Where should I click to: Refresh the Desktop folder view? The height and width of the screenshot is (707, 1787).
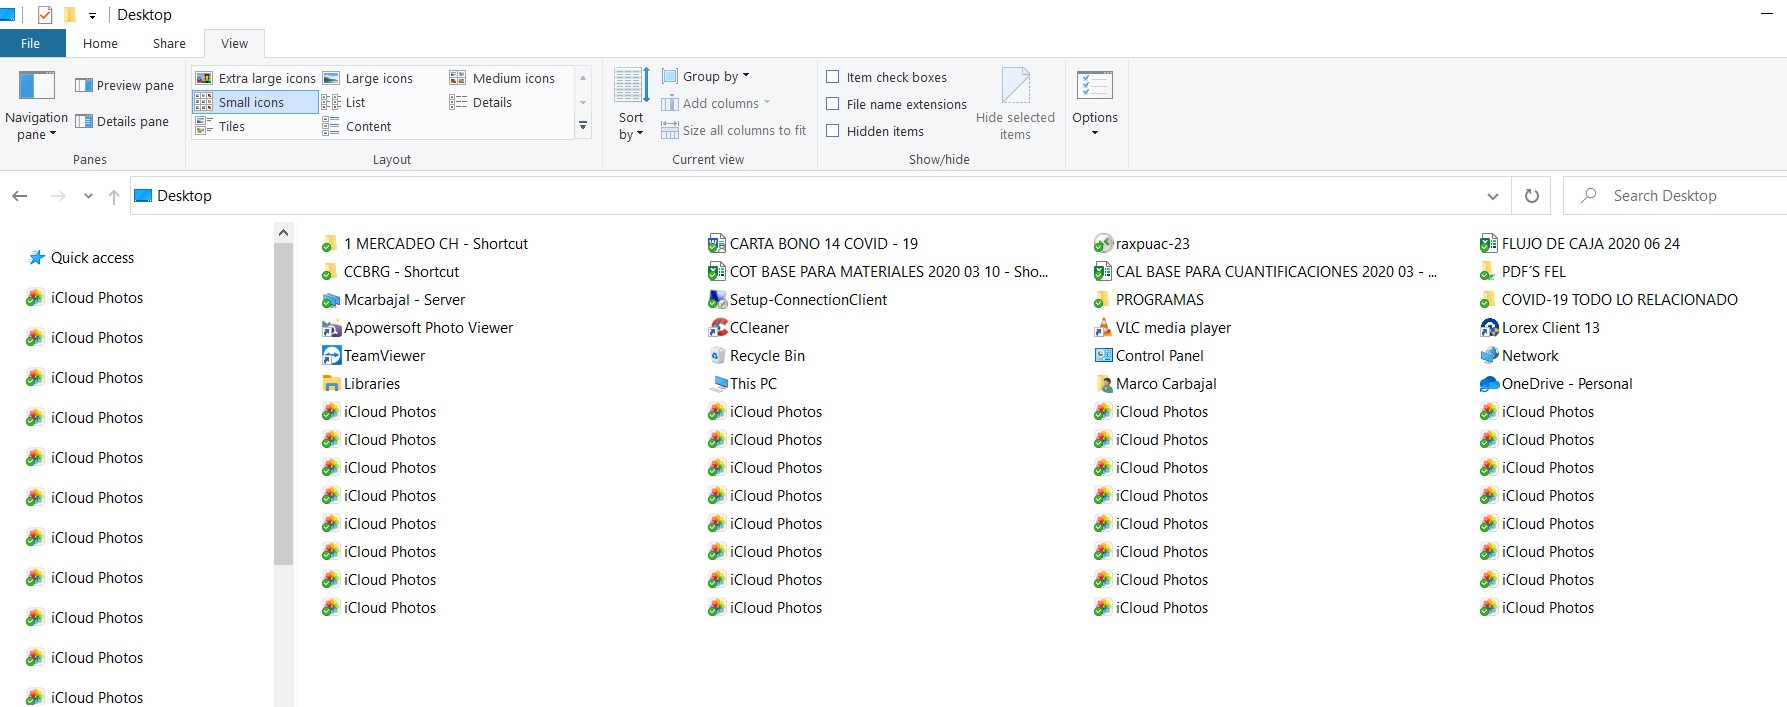coord(1531,196)
